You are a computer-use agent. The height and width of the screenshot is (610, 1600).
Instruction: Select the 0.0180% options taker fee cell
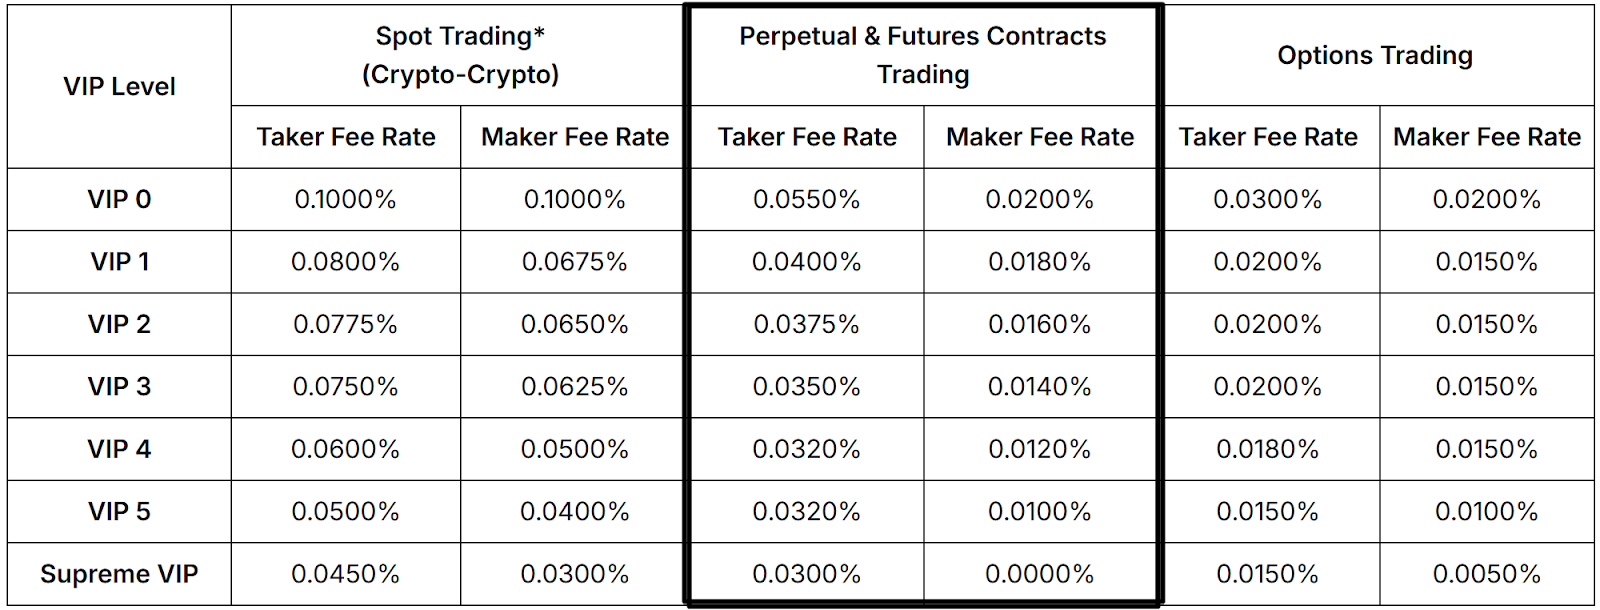coord(1268,449)
